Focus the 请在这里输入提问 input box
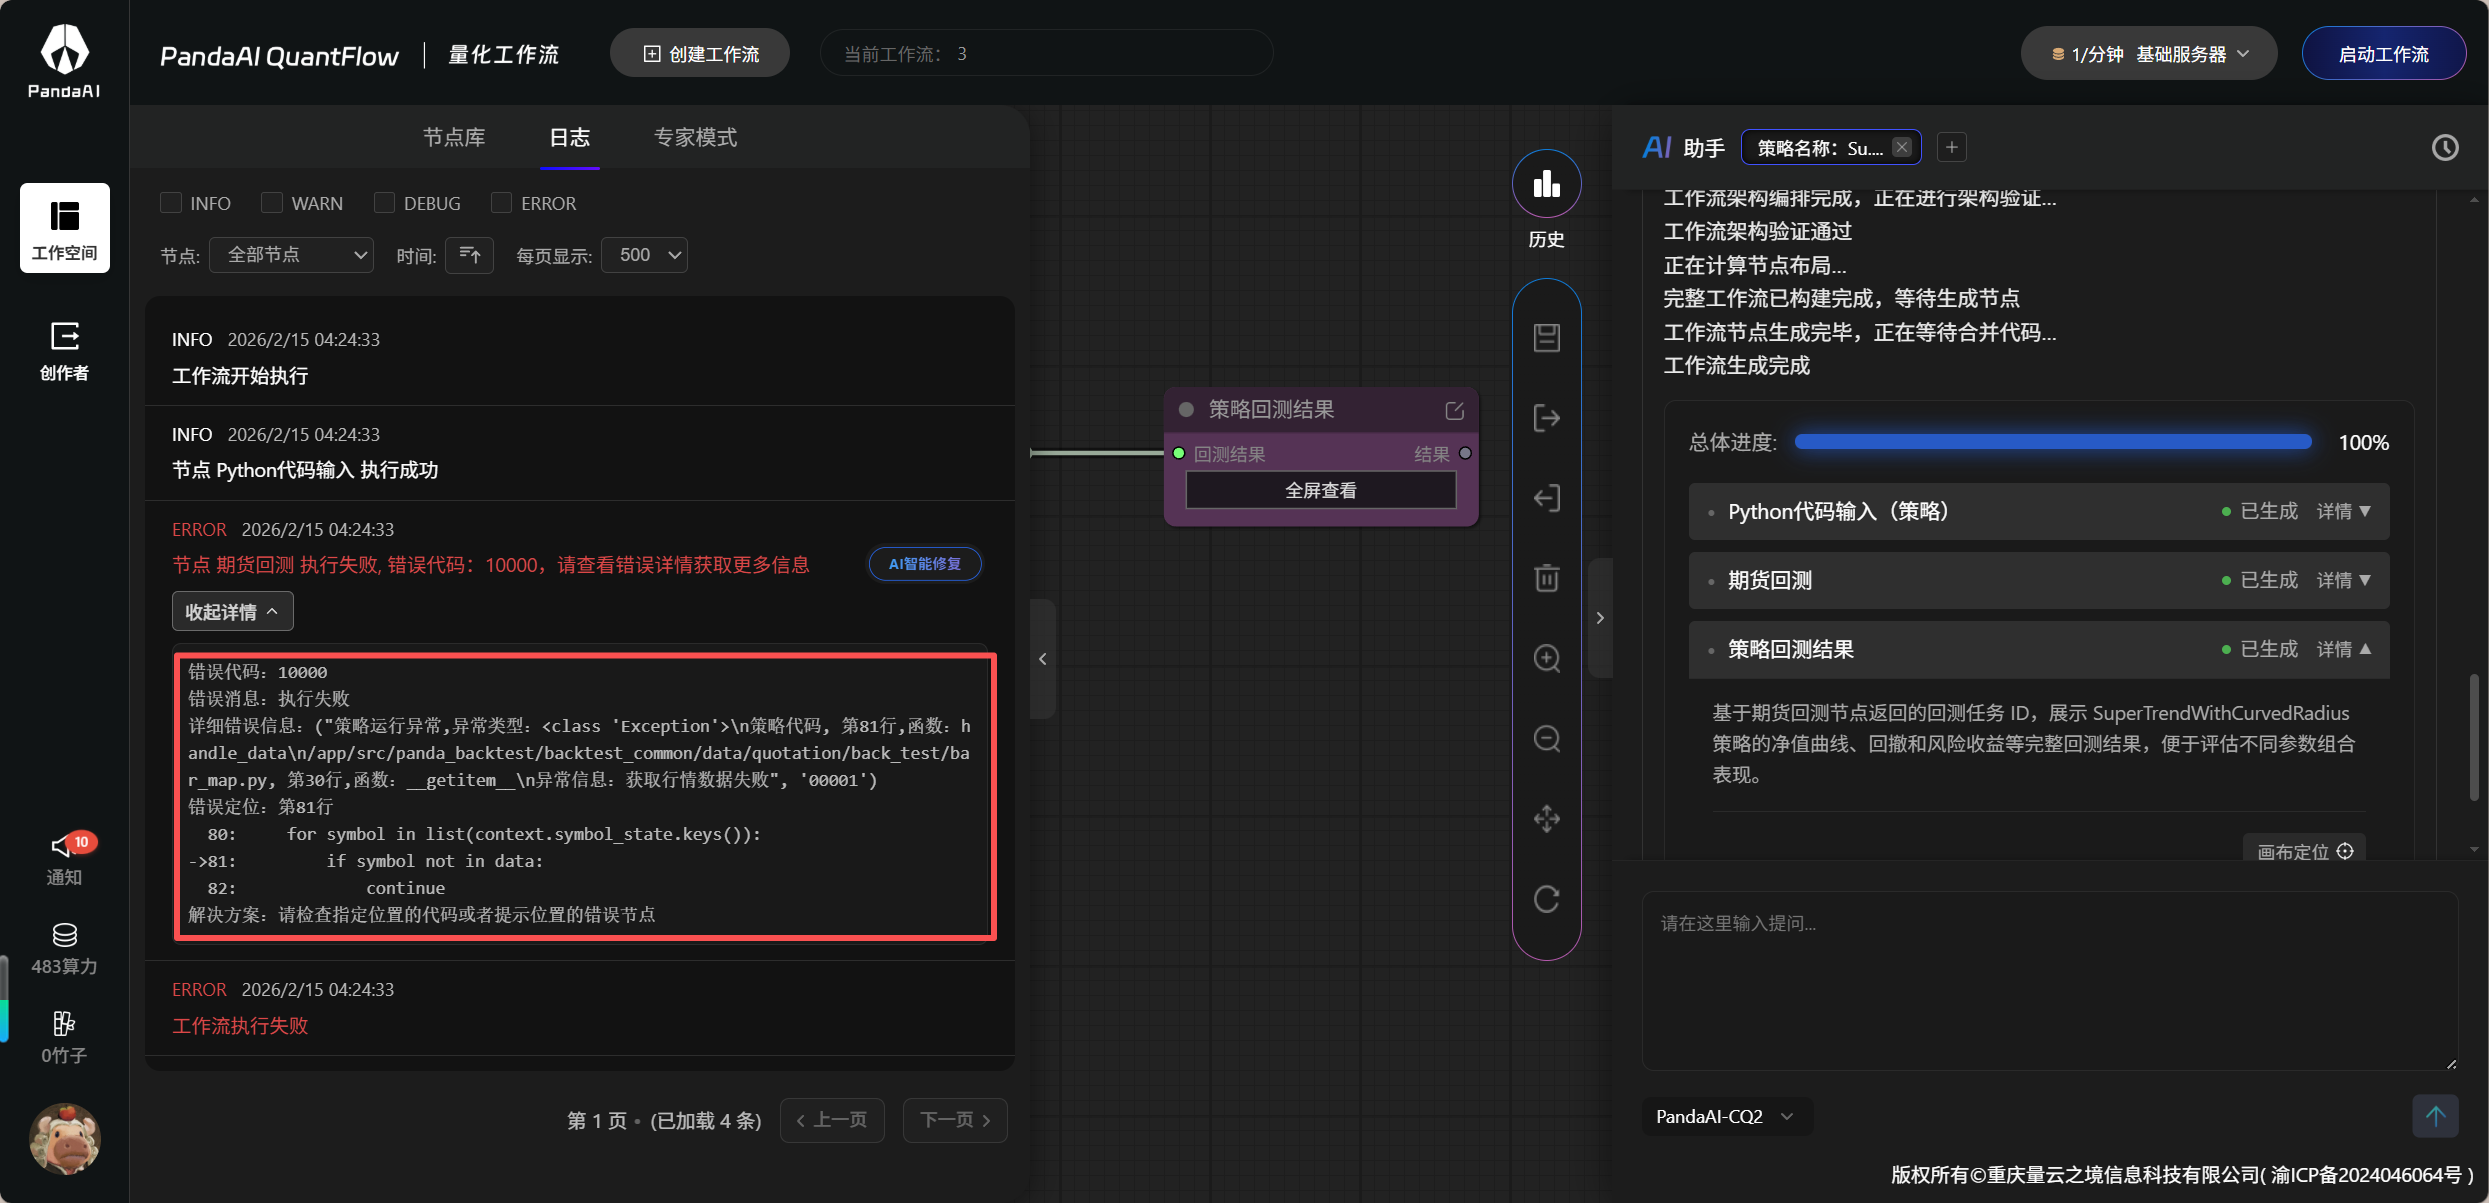 click(x=2049, y=981)
